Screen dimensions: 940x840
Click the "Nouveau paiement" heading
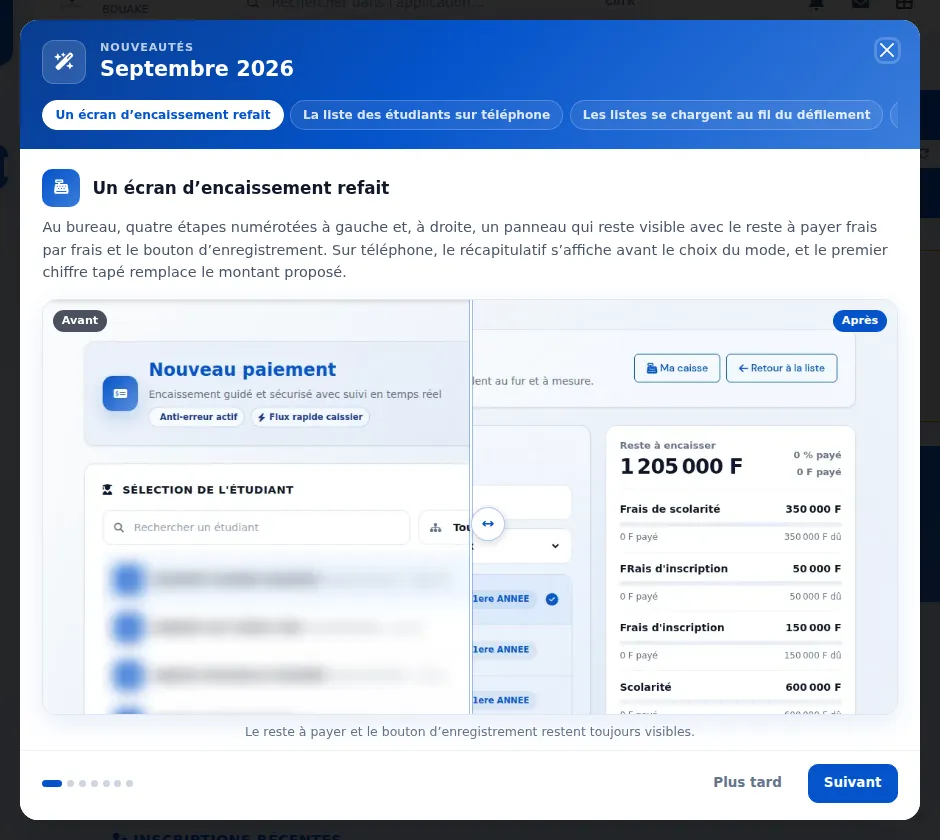pyautogui.click(x=242, y=369)
